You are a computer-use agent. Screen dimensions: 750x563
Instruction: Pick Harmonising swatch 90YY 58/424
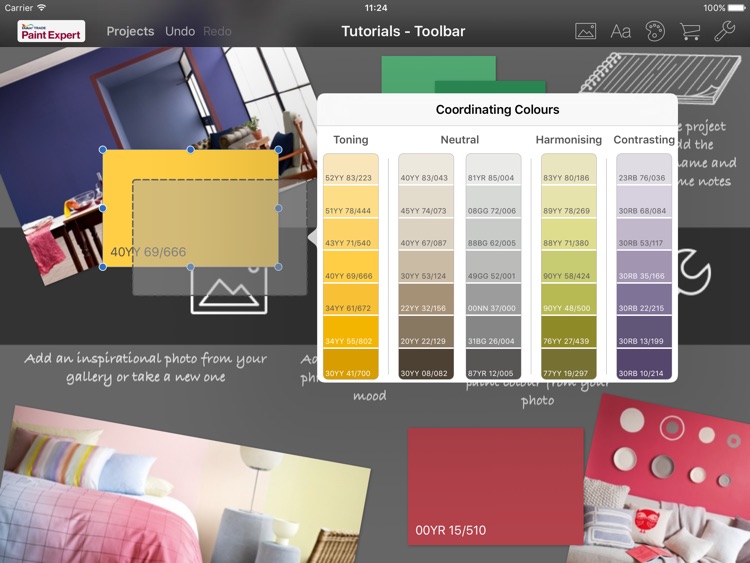pos(569,267)
